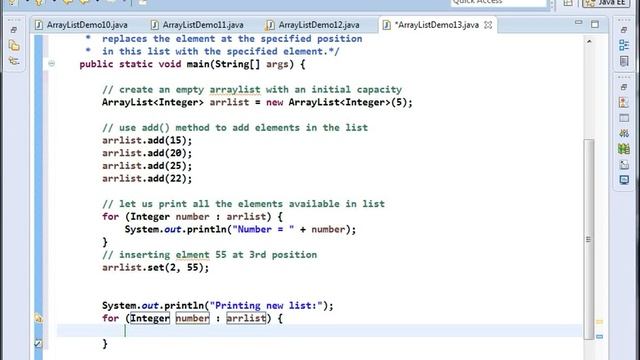Restore the minimized left view stack
Image resolution: width=640 pixels, height=360 pixels.
[x=13, y=30]
